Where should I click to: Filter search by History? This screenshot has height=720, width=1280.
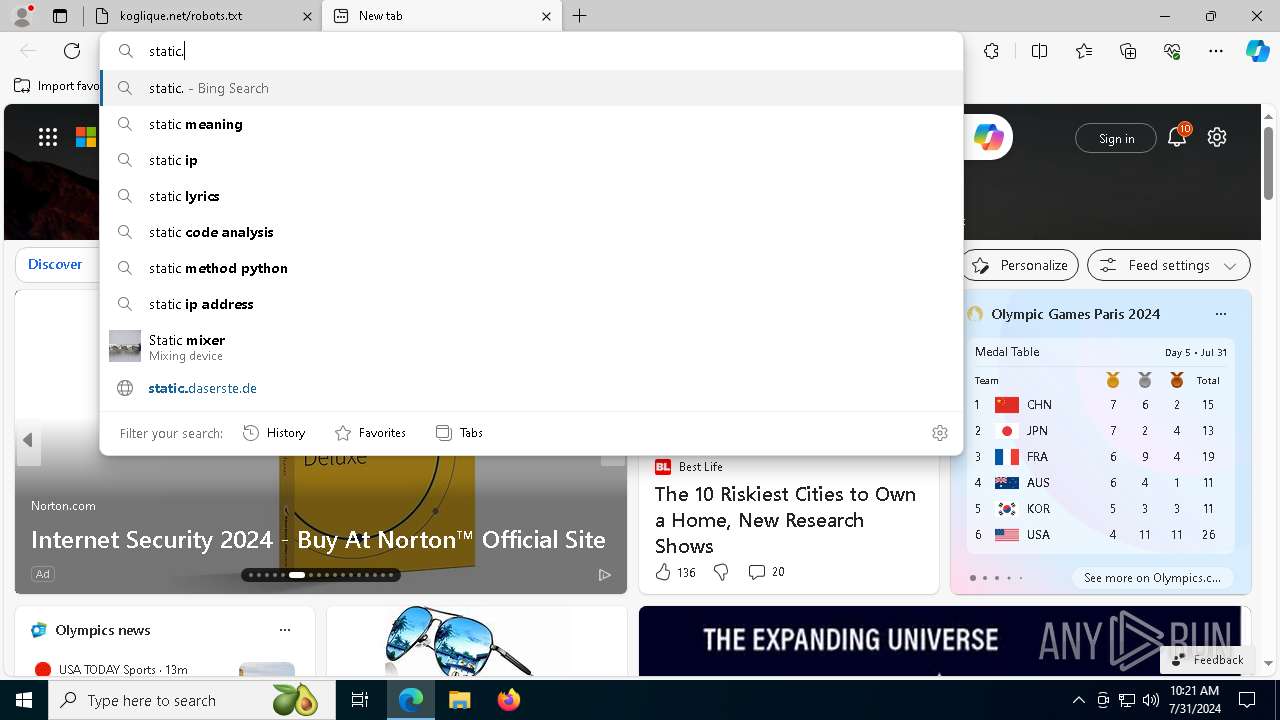point(274,433)
